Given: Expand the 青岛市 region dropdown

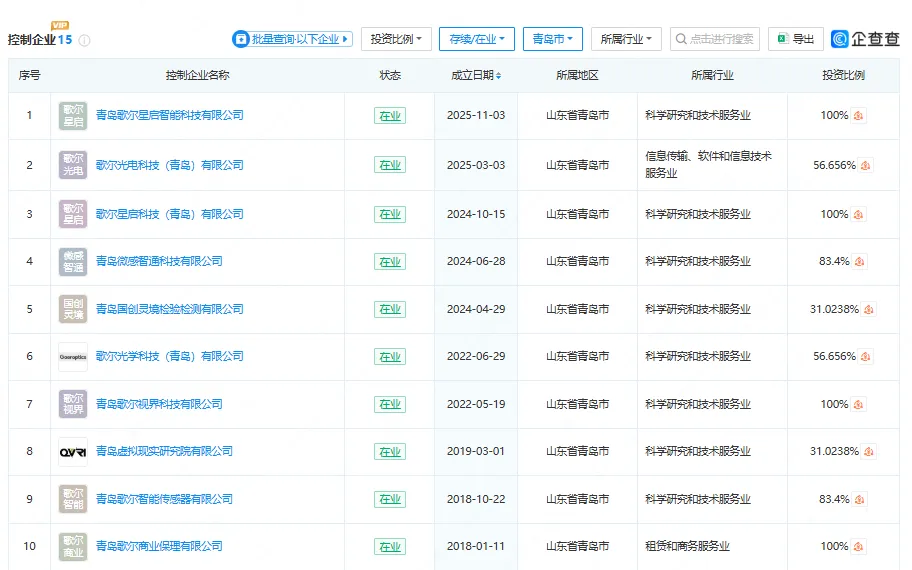Looking at the screenshot, I should point(552,39).
